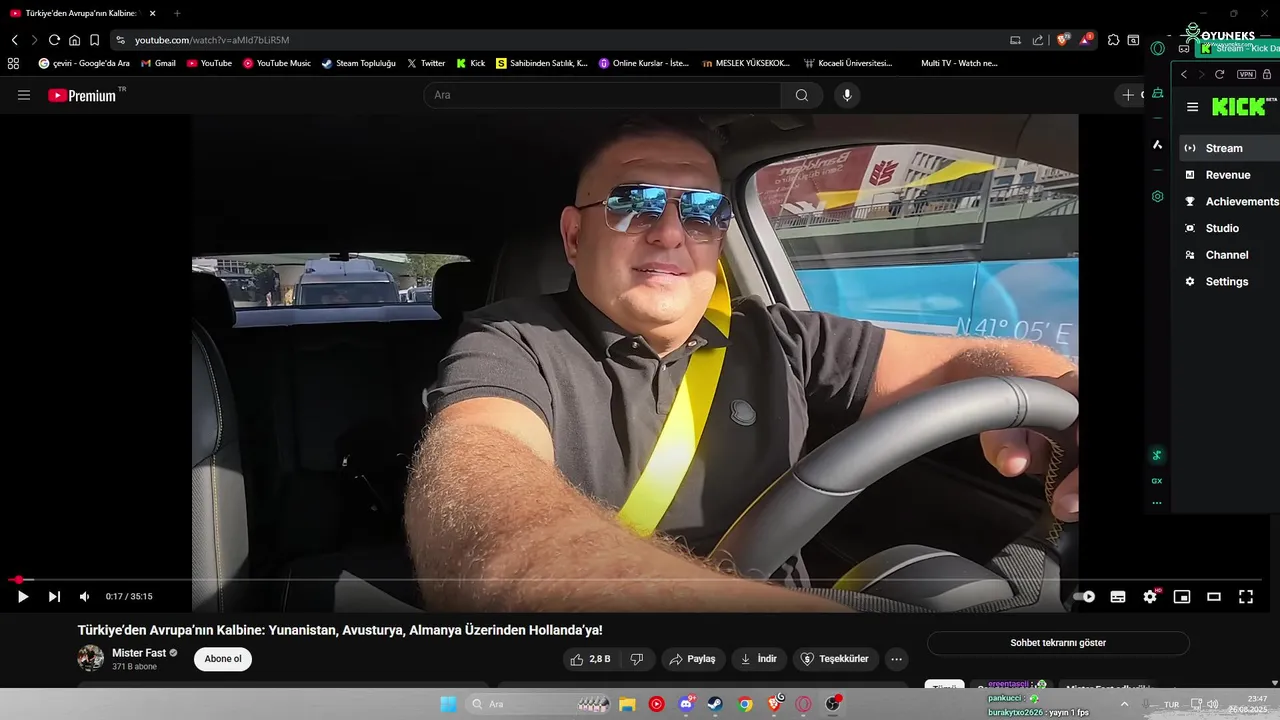Skip to the next video
The height and width of the screenshot is (720, 1280).
pos(54,597)
